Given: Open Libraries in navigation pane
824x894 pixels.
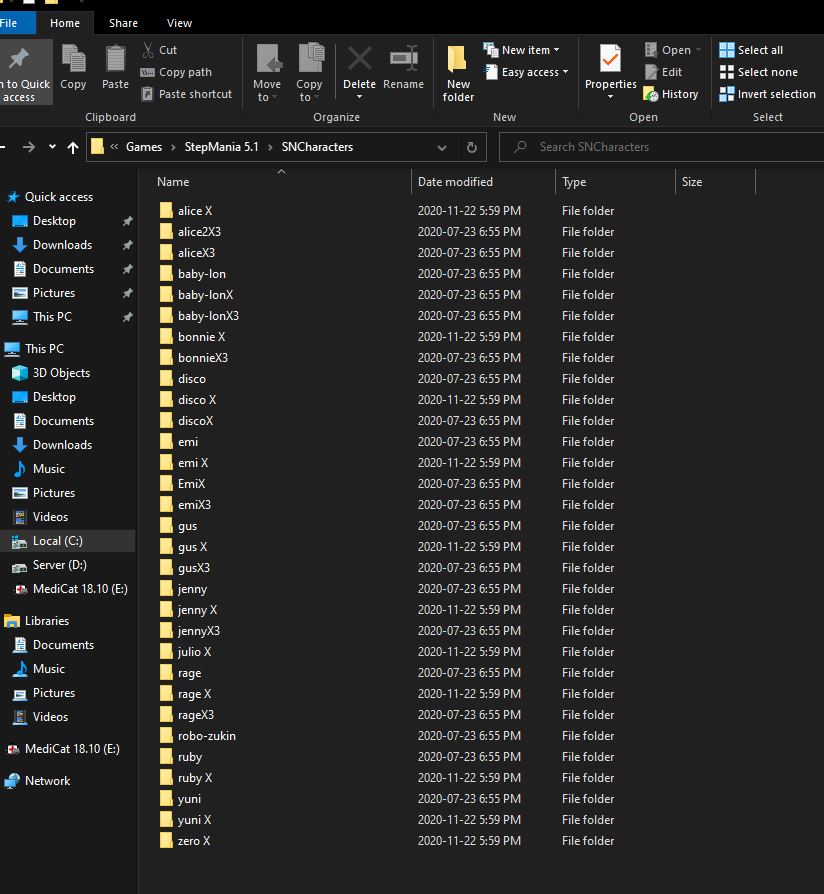Looking at the screenshot, I should (x=37, y=621).
